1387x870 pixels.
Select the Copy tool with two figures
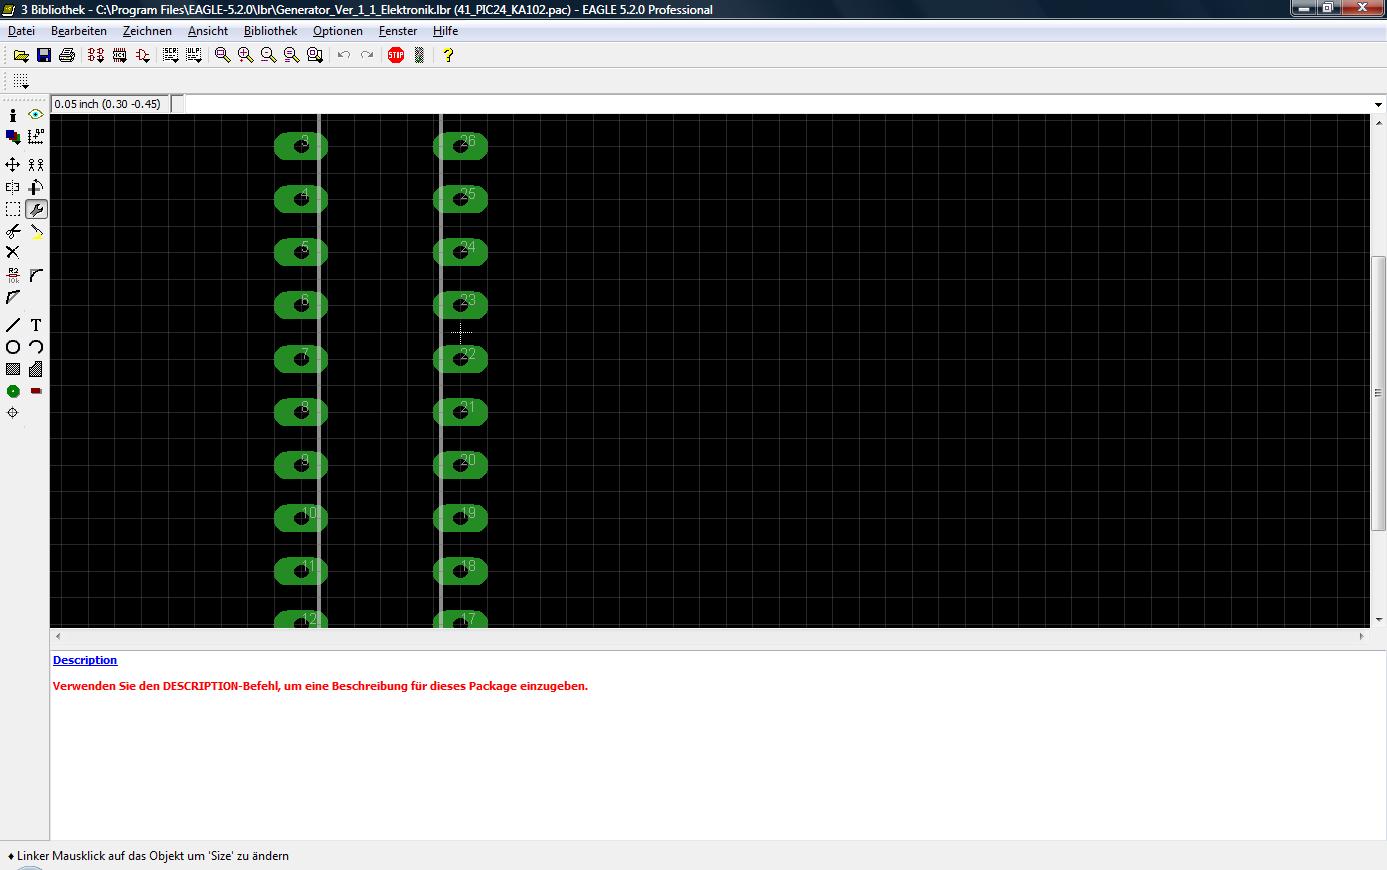point(36,165)
